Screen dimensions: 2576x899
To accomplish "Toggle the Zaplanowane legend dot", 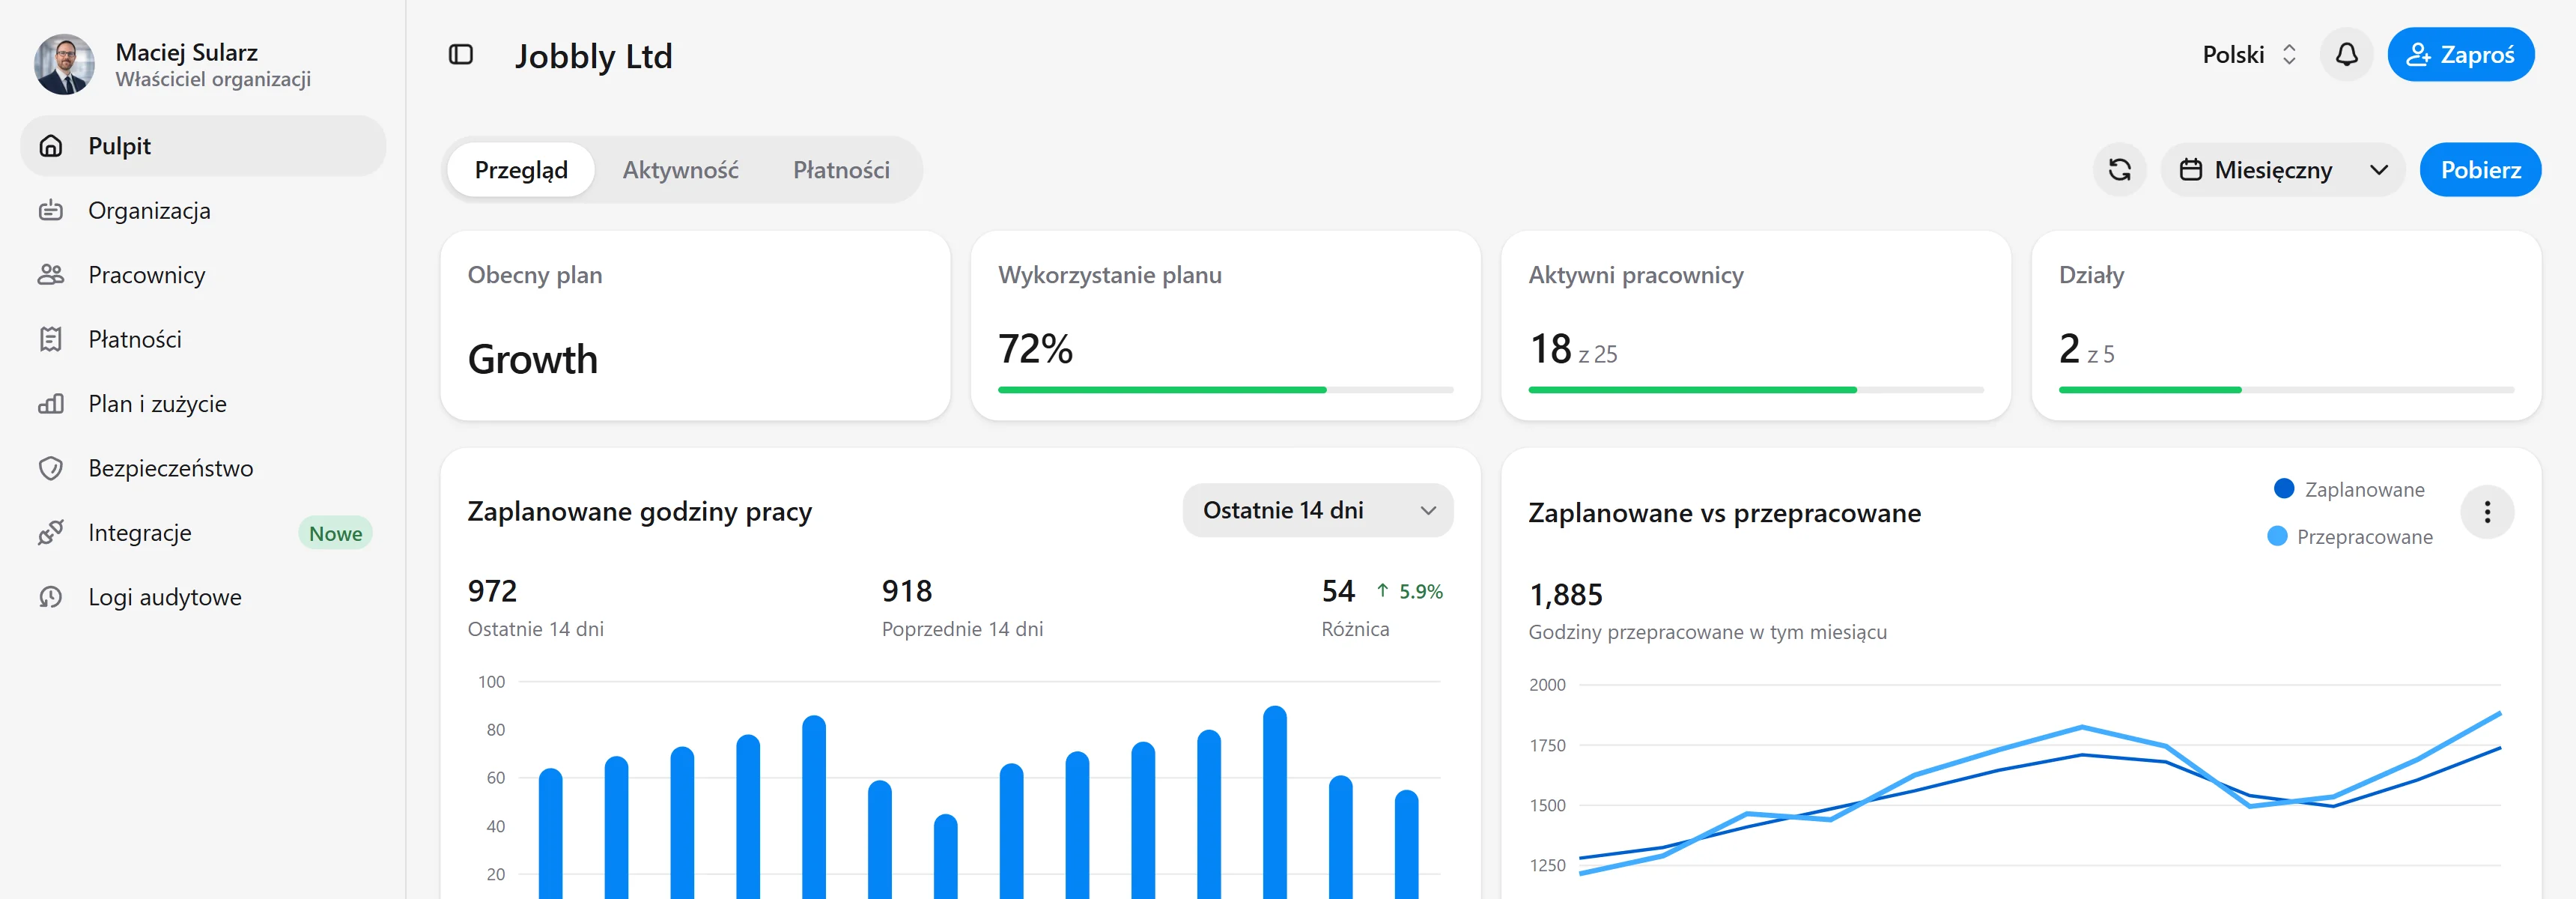I will click(2283, 489).
